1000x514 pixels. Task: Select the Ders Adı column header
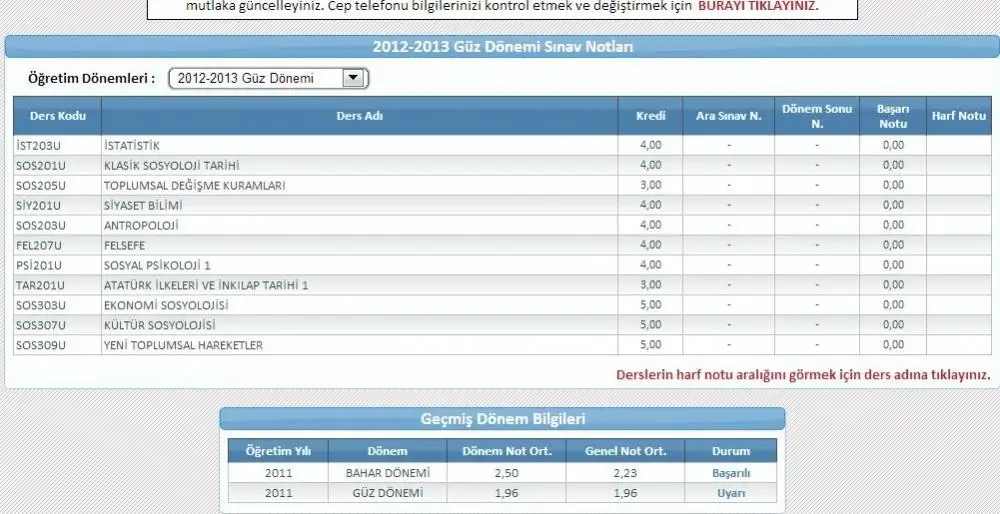pyautogui.click(x=360, y=116)
